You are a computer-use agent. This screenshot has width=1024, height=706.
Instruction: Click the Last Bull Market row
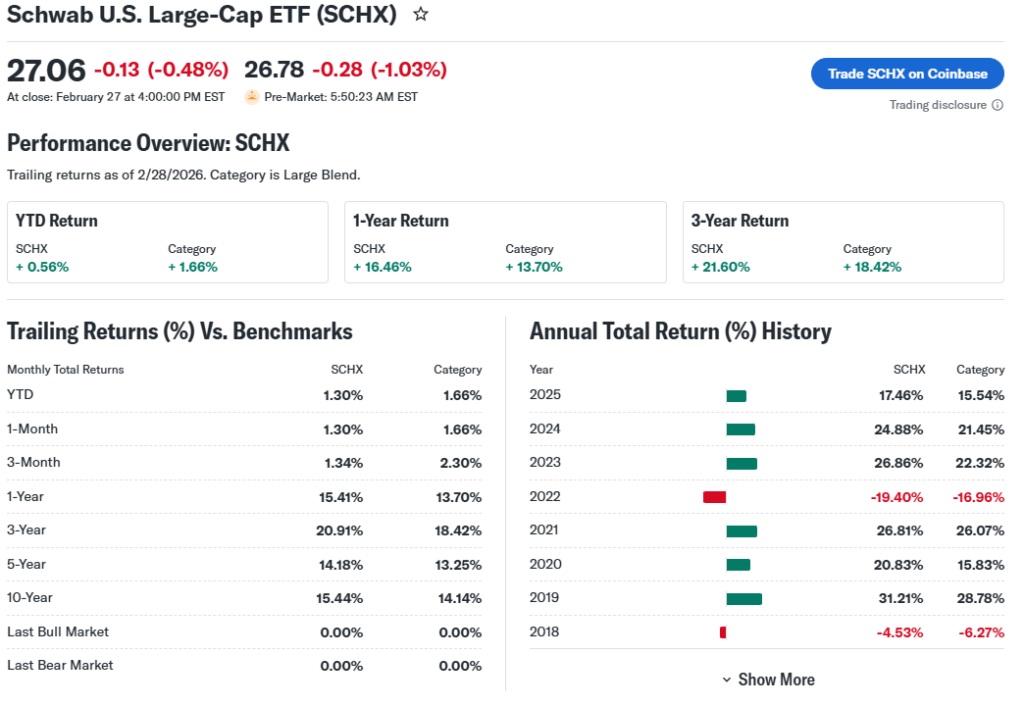(x=244, y=632)
